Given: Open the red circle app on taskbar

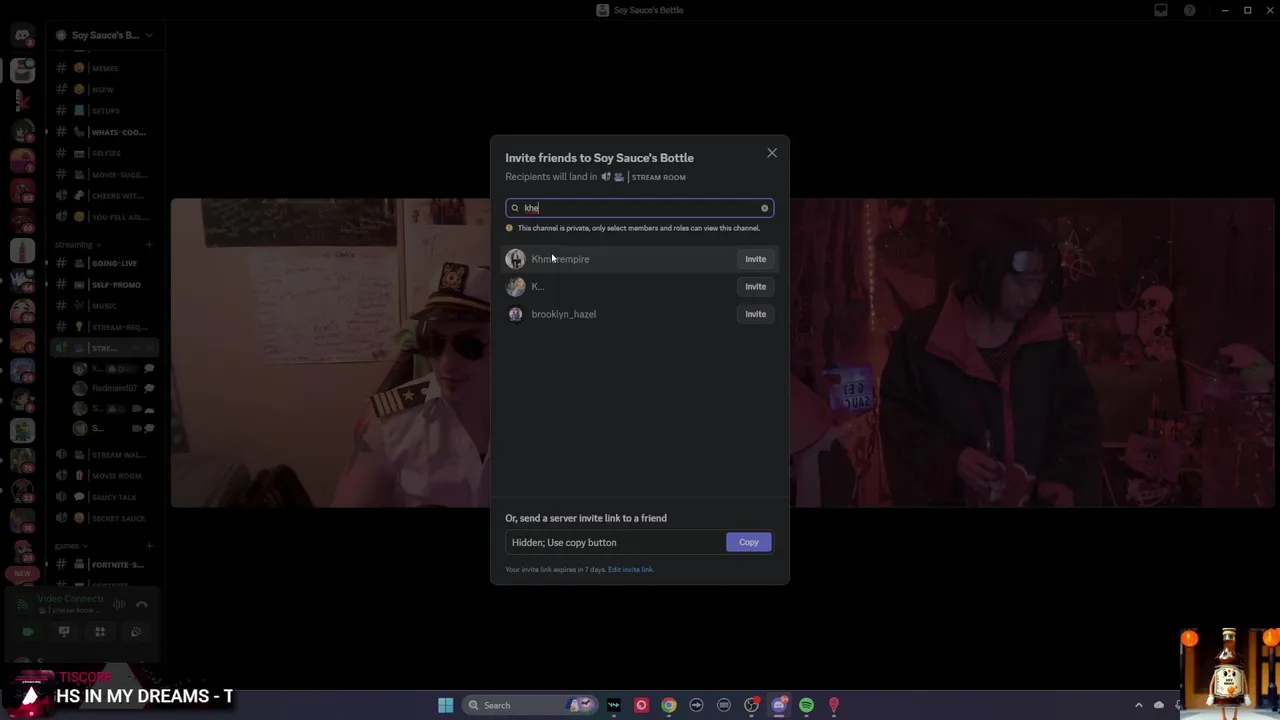Looking at the screenshot, I should coord(641,705).
